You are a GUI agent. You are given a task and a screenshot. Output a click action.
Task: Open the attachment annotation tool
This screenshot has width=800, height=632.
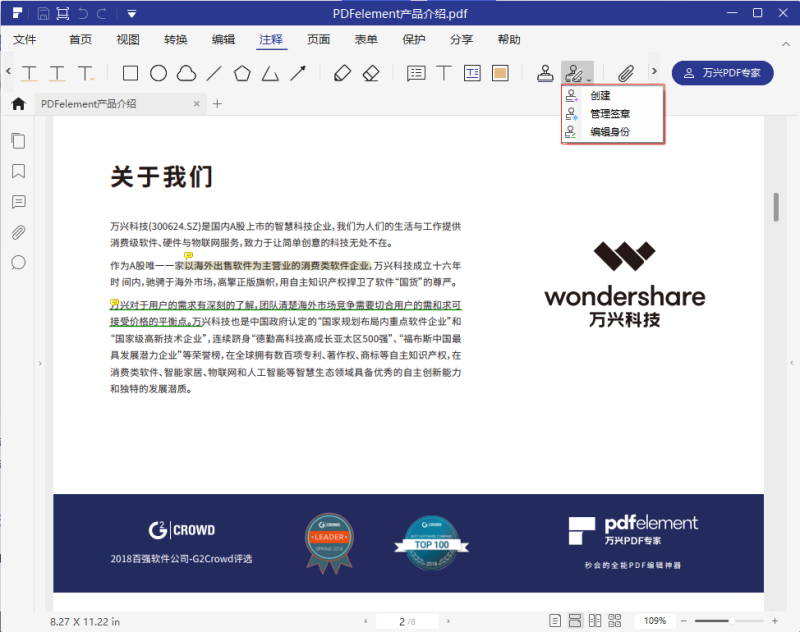pyautogui.click(x=626, y=72)
